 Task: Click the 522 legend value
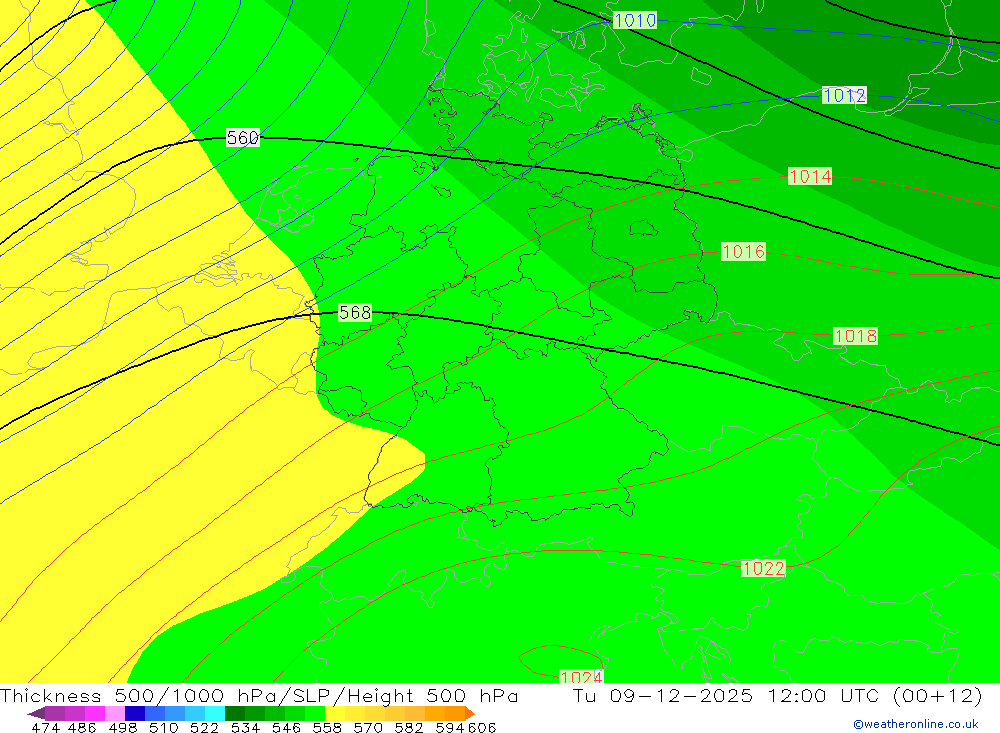(204, 727)
